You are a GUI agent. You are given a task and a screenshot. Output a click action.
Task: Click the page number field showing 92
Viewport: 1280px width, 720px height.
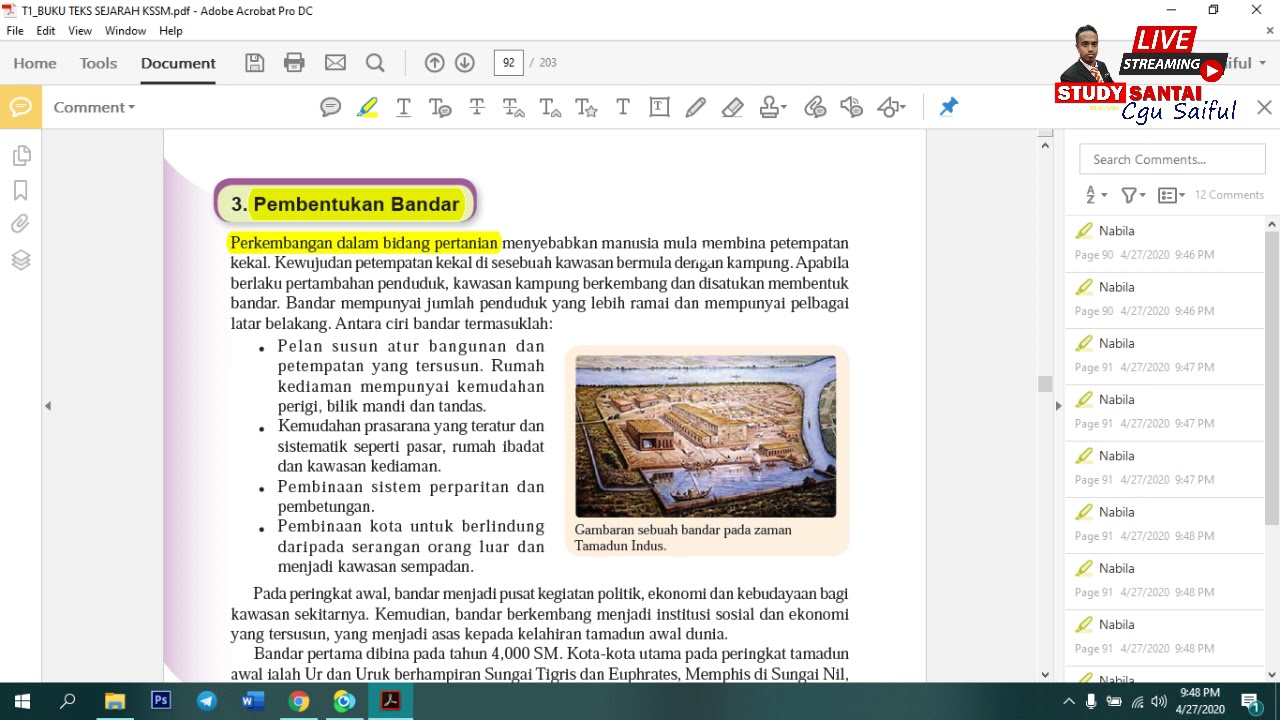[x=508, y=63]
